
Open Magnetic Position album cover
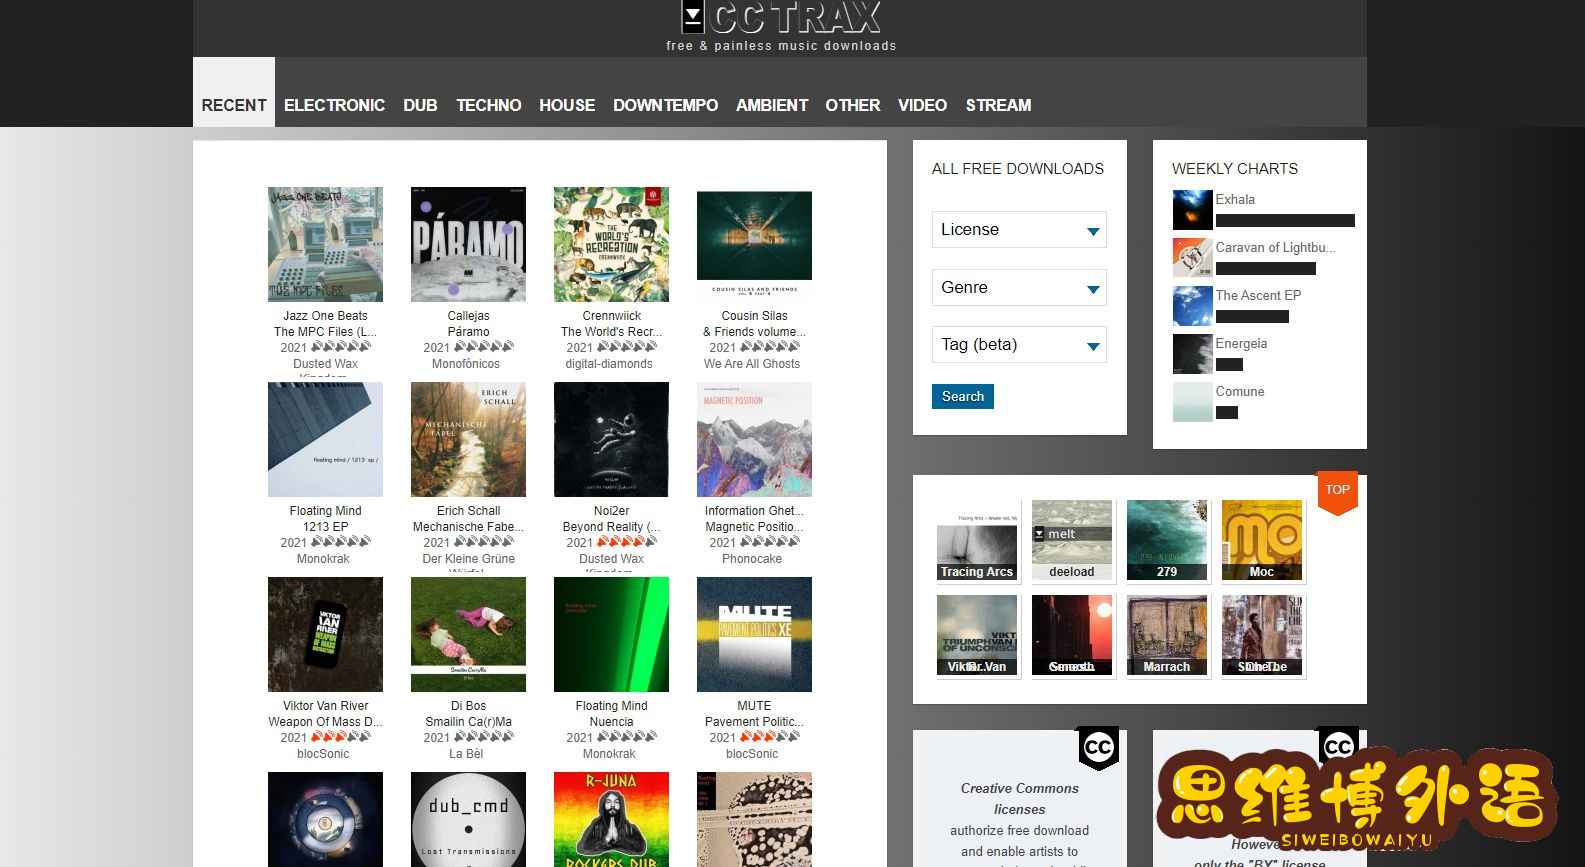[x=754, y=439]
